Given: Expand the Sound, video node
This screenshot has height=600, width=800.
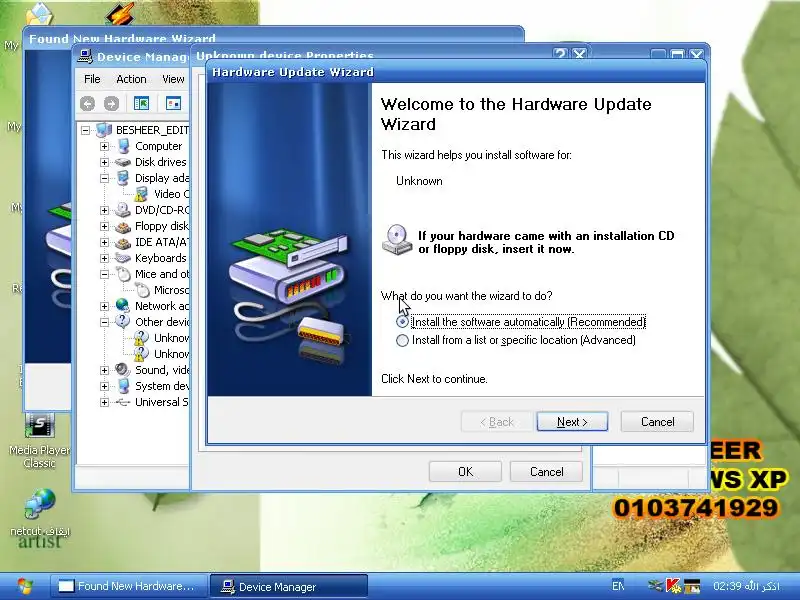Looking at the screenshot, I should point(105,370).
